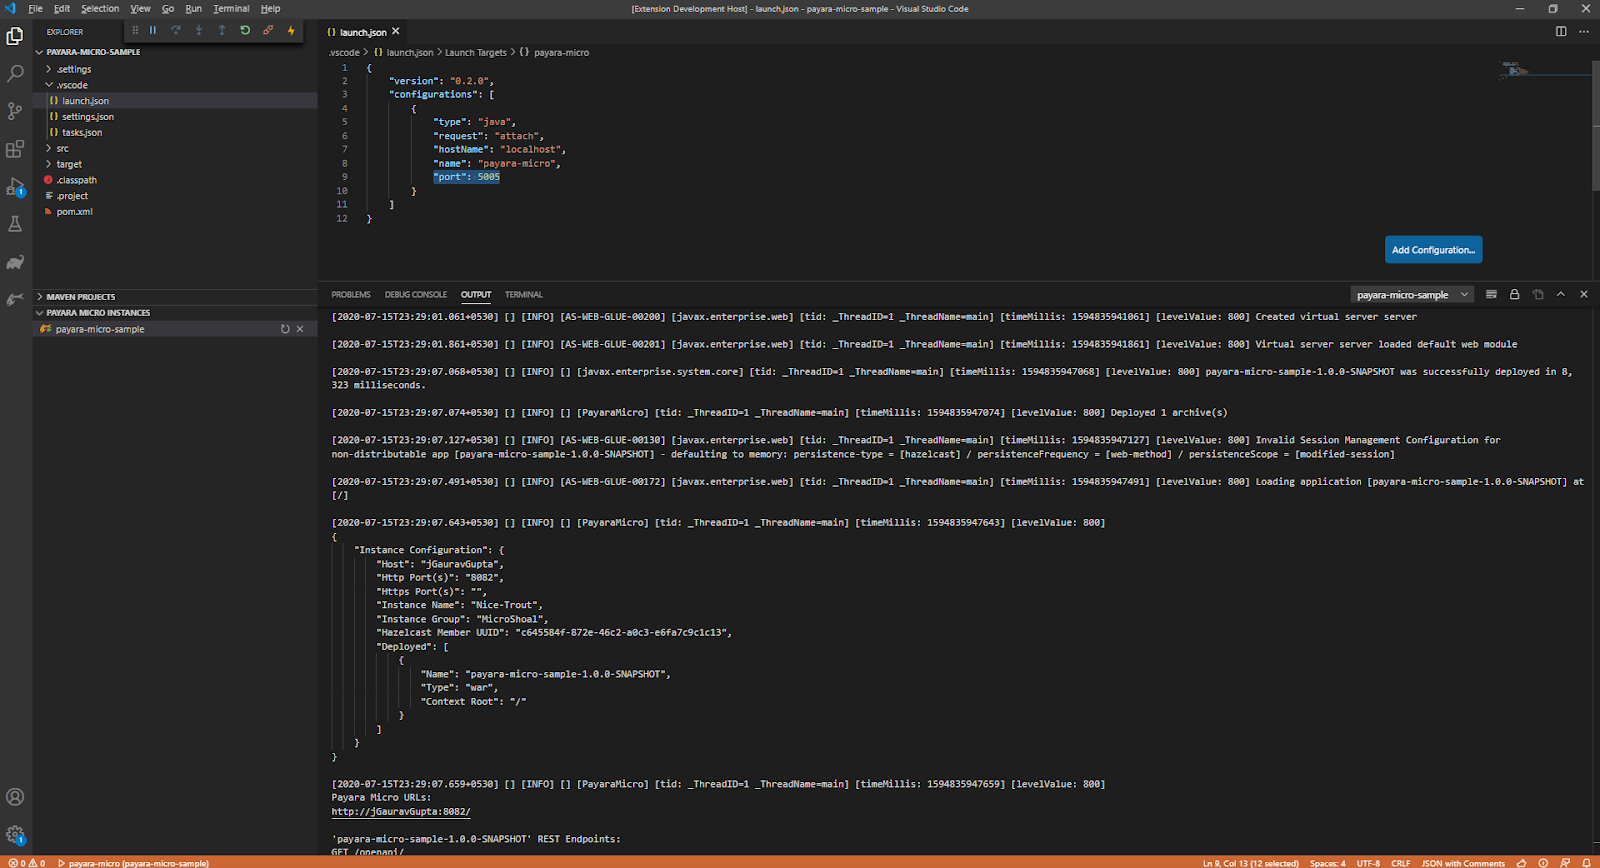
Task: Open the Terminal menu
Action: (x=231, y=9)
